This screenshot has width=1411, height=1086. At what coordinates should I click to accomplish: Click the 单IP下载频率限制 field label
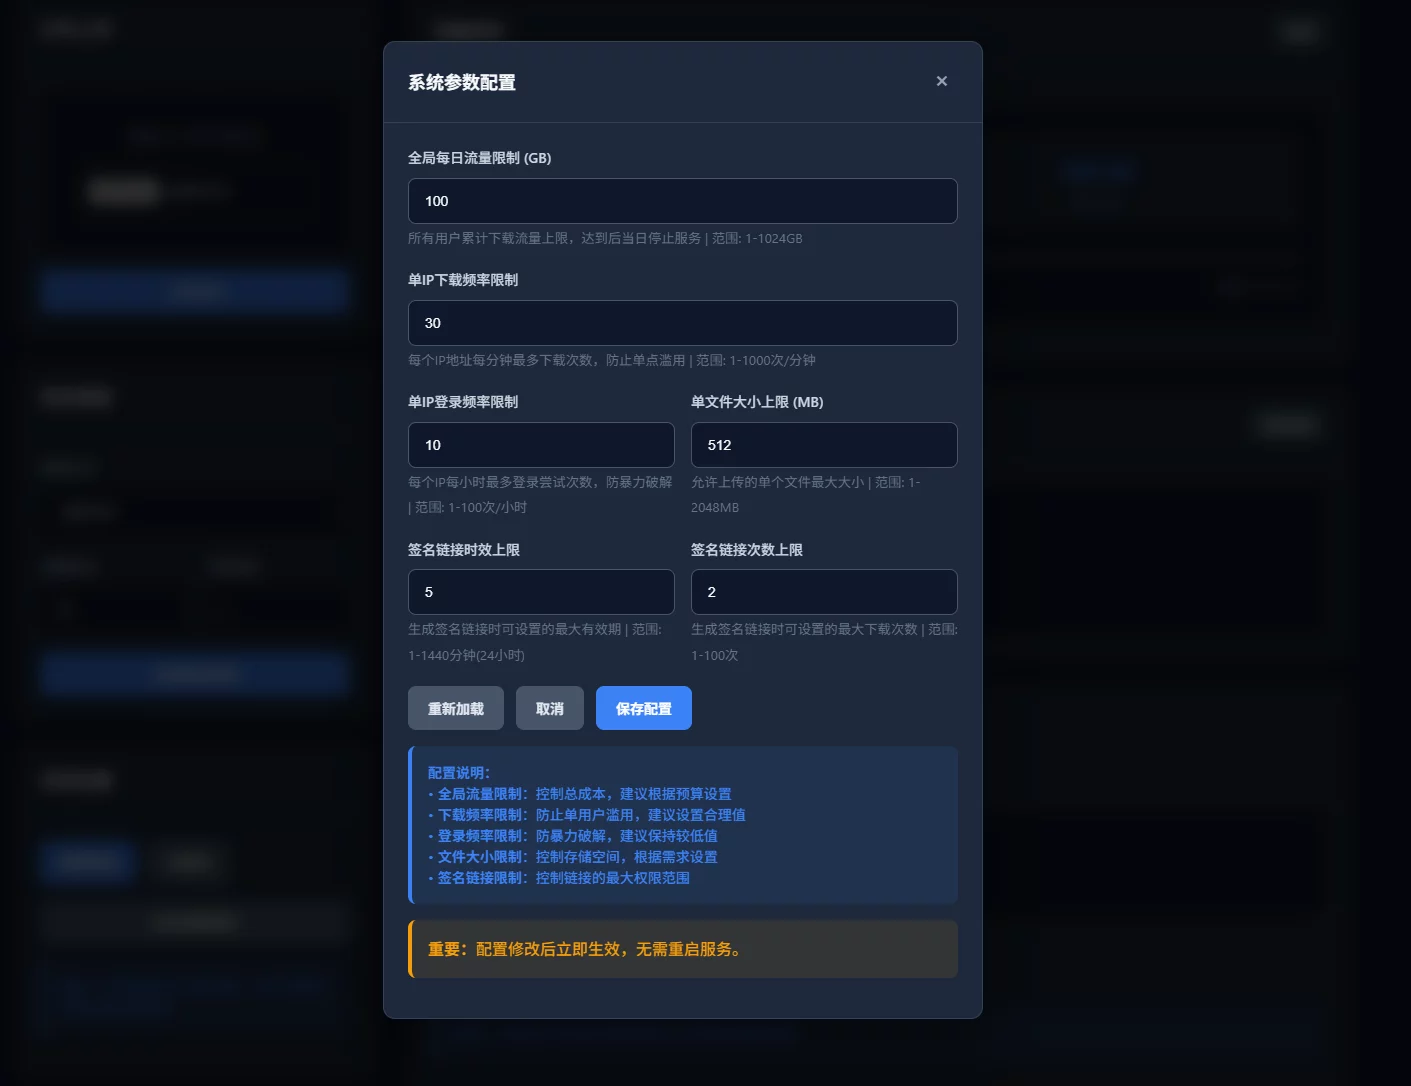point(463,280)
